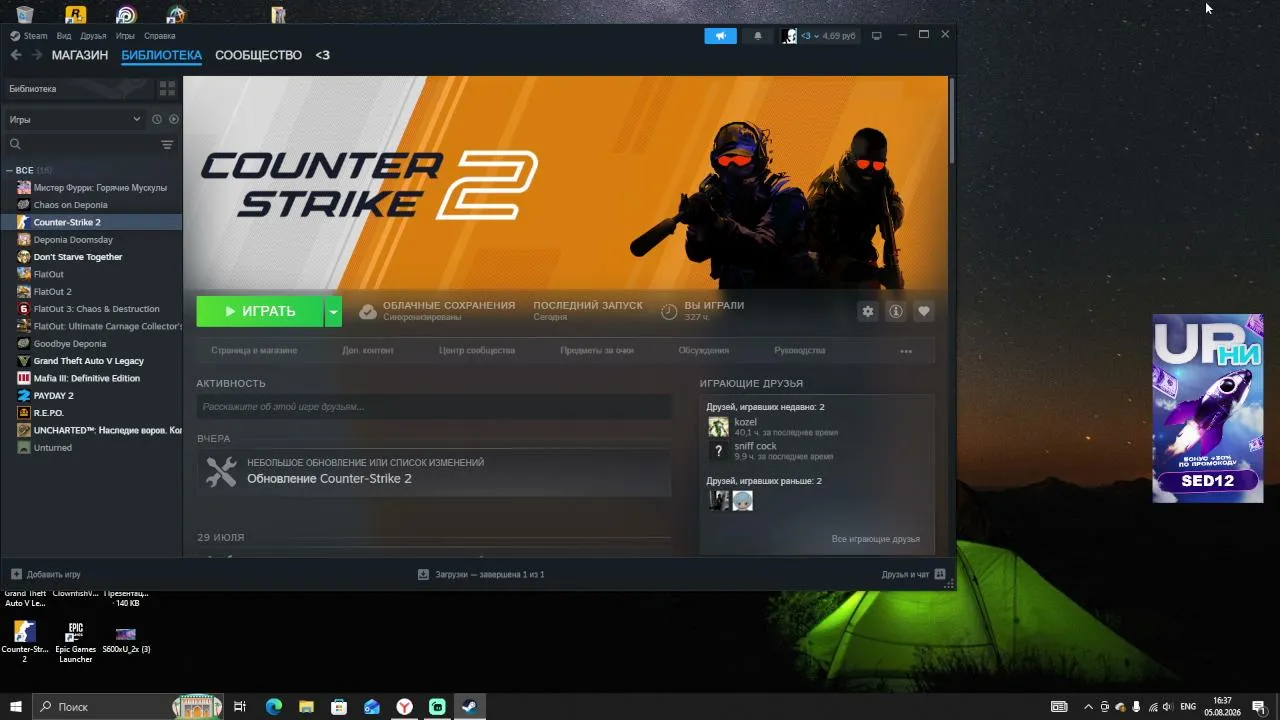Open Страница в магазине link
This screenshot has width=1280, height=720.
254,351
